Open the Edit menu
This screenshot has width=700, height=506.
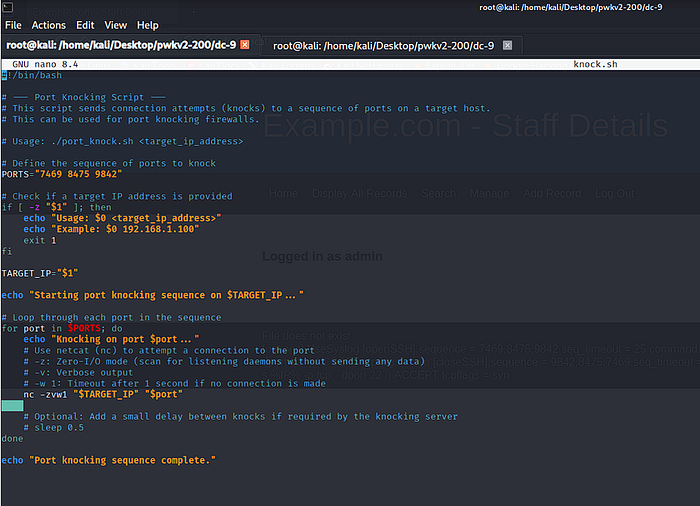[x=85, y=25]
